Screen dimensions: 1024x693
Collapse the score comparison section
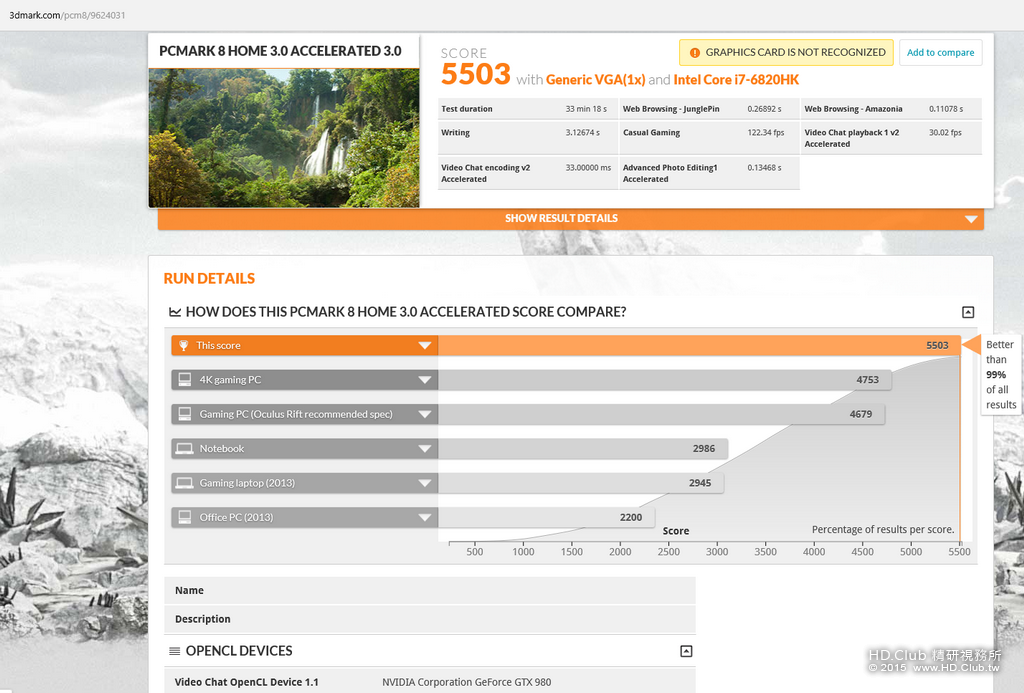(x=968, y=312)
